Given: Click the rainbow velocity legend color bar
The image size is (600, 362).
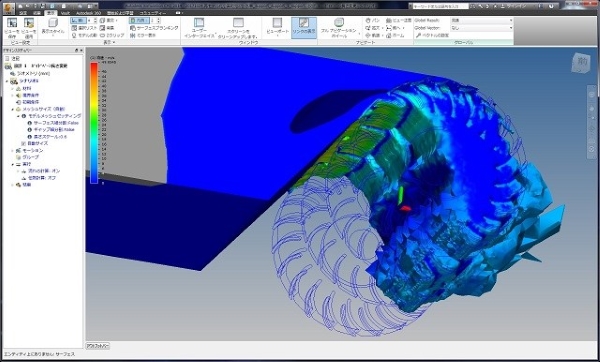Looking at the screenshot, I should coord(94,122).
